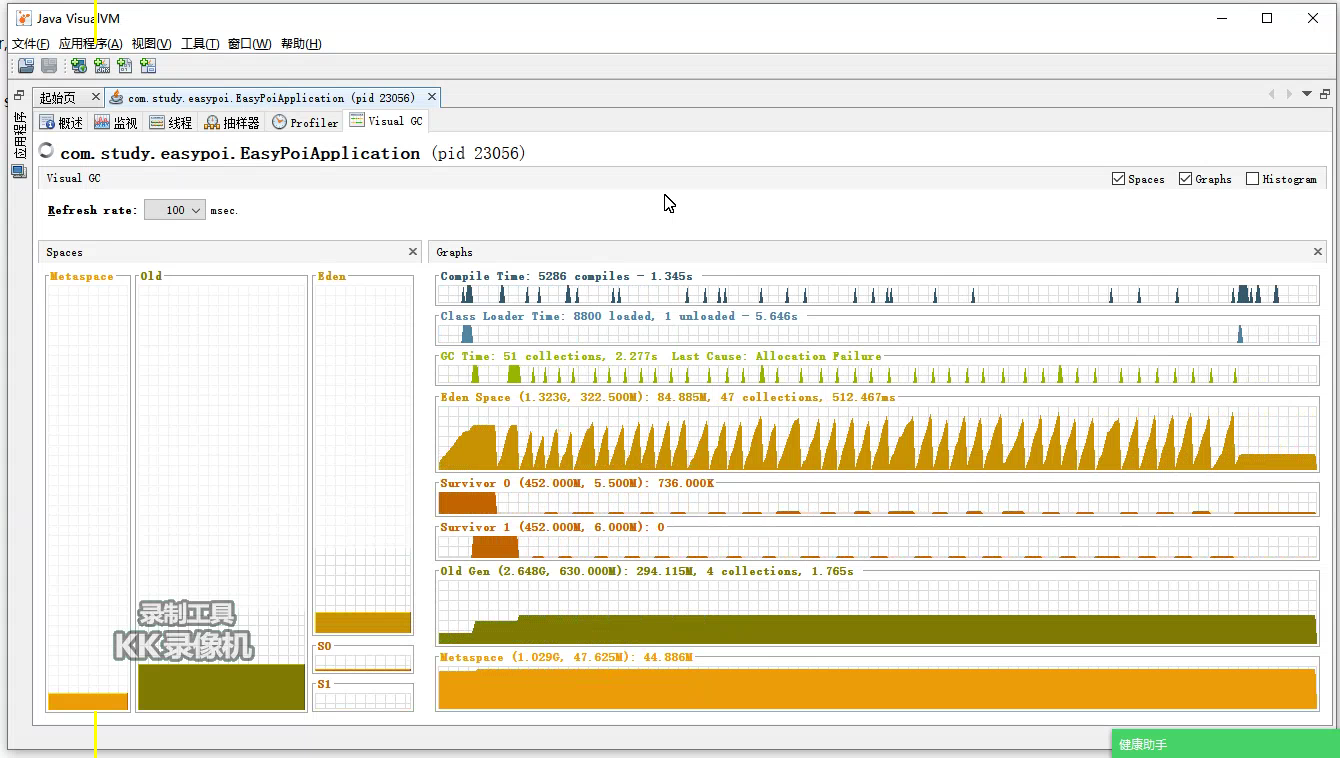Click the GC Time graph

point(877,373)
